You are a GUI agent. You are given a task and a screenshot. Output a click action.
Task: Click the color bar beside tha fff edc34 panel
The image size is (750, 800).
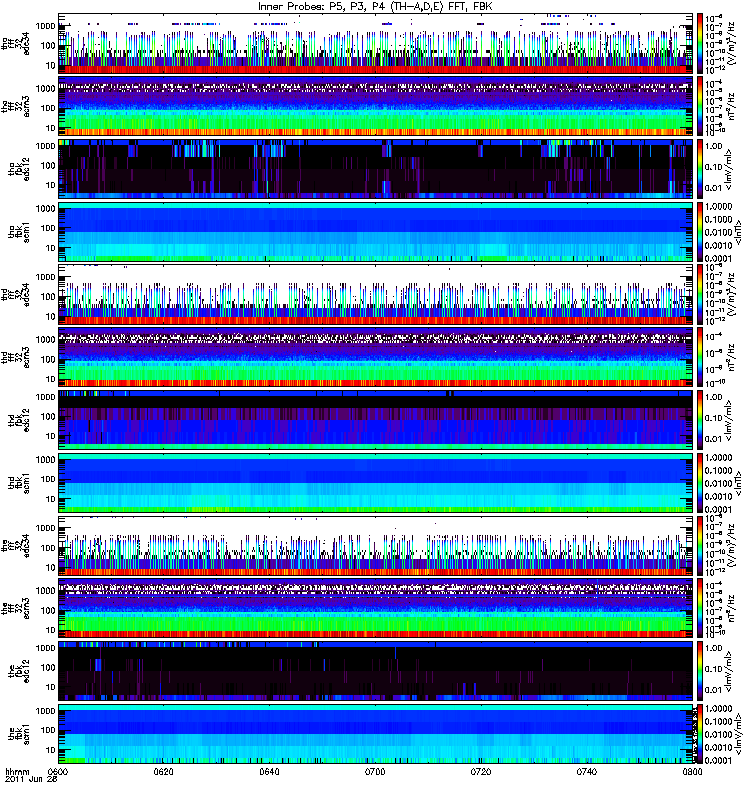pyautogui.click(x=699, y=43)
